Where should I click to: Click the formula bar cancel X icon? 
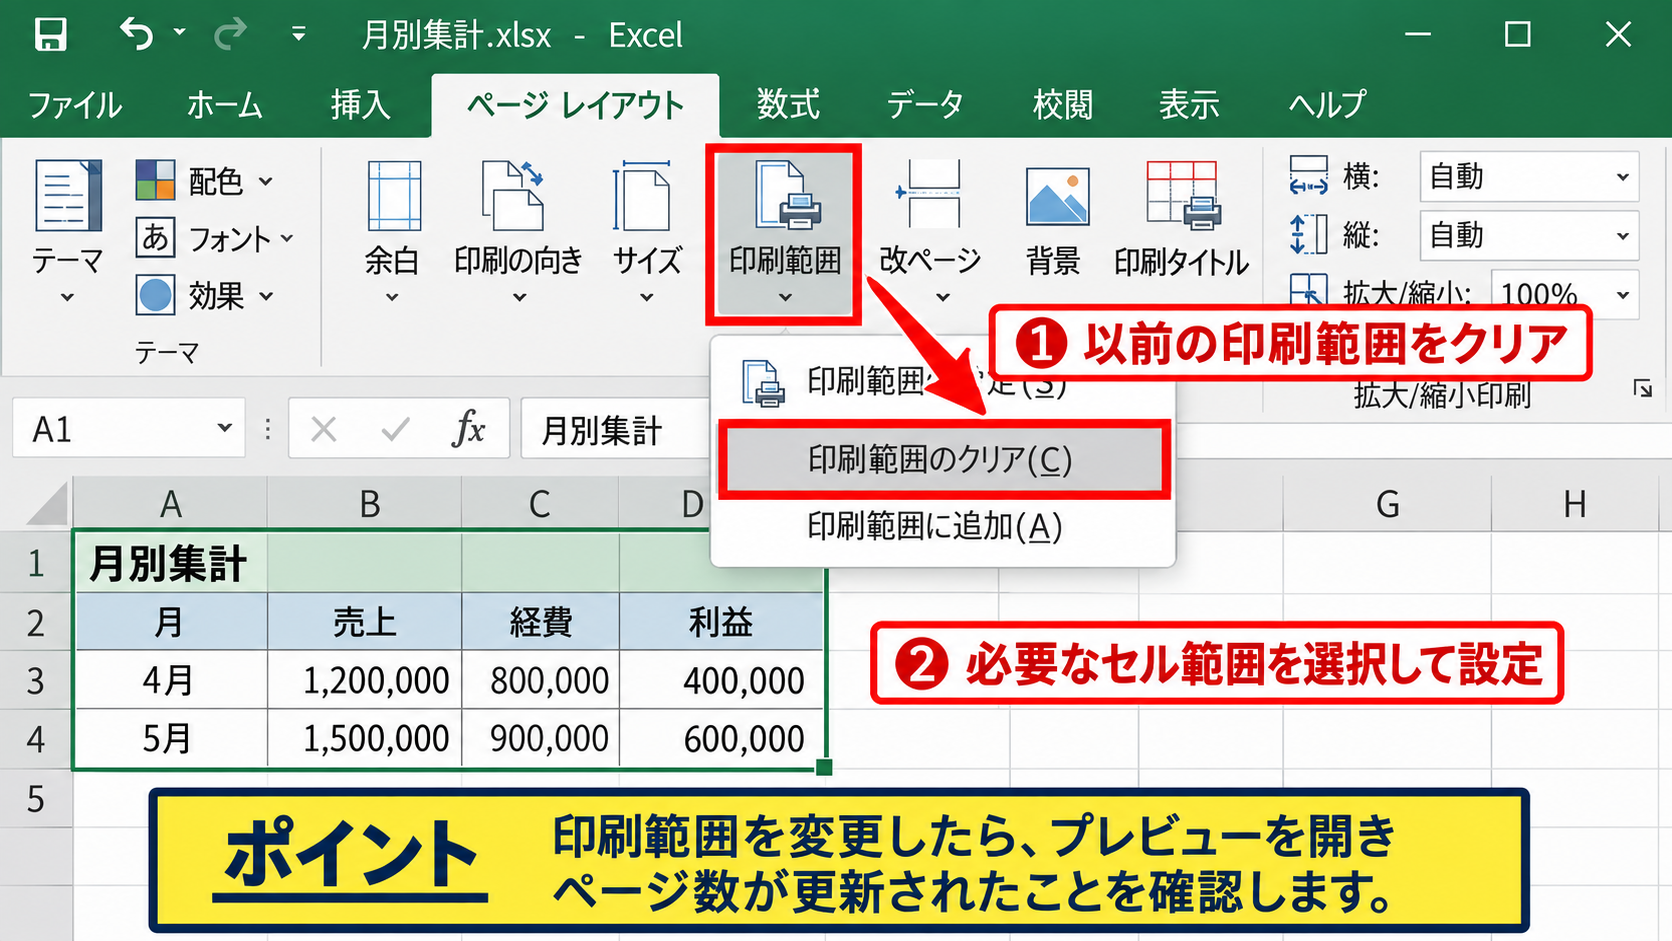[x=323, y=430]
